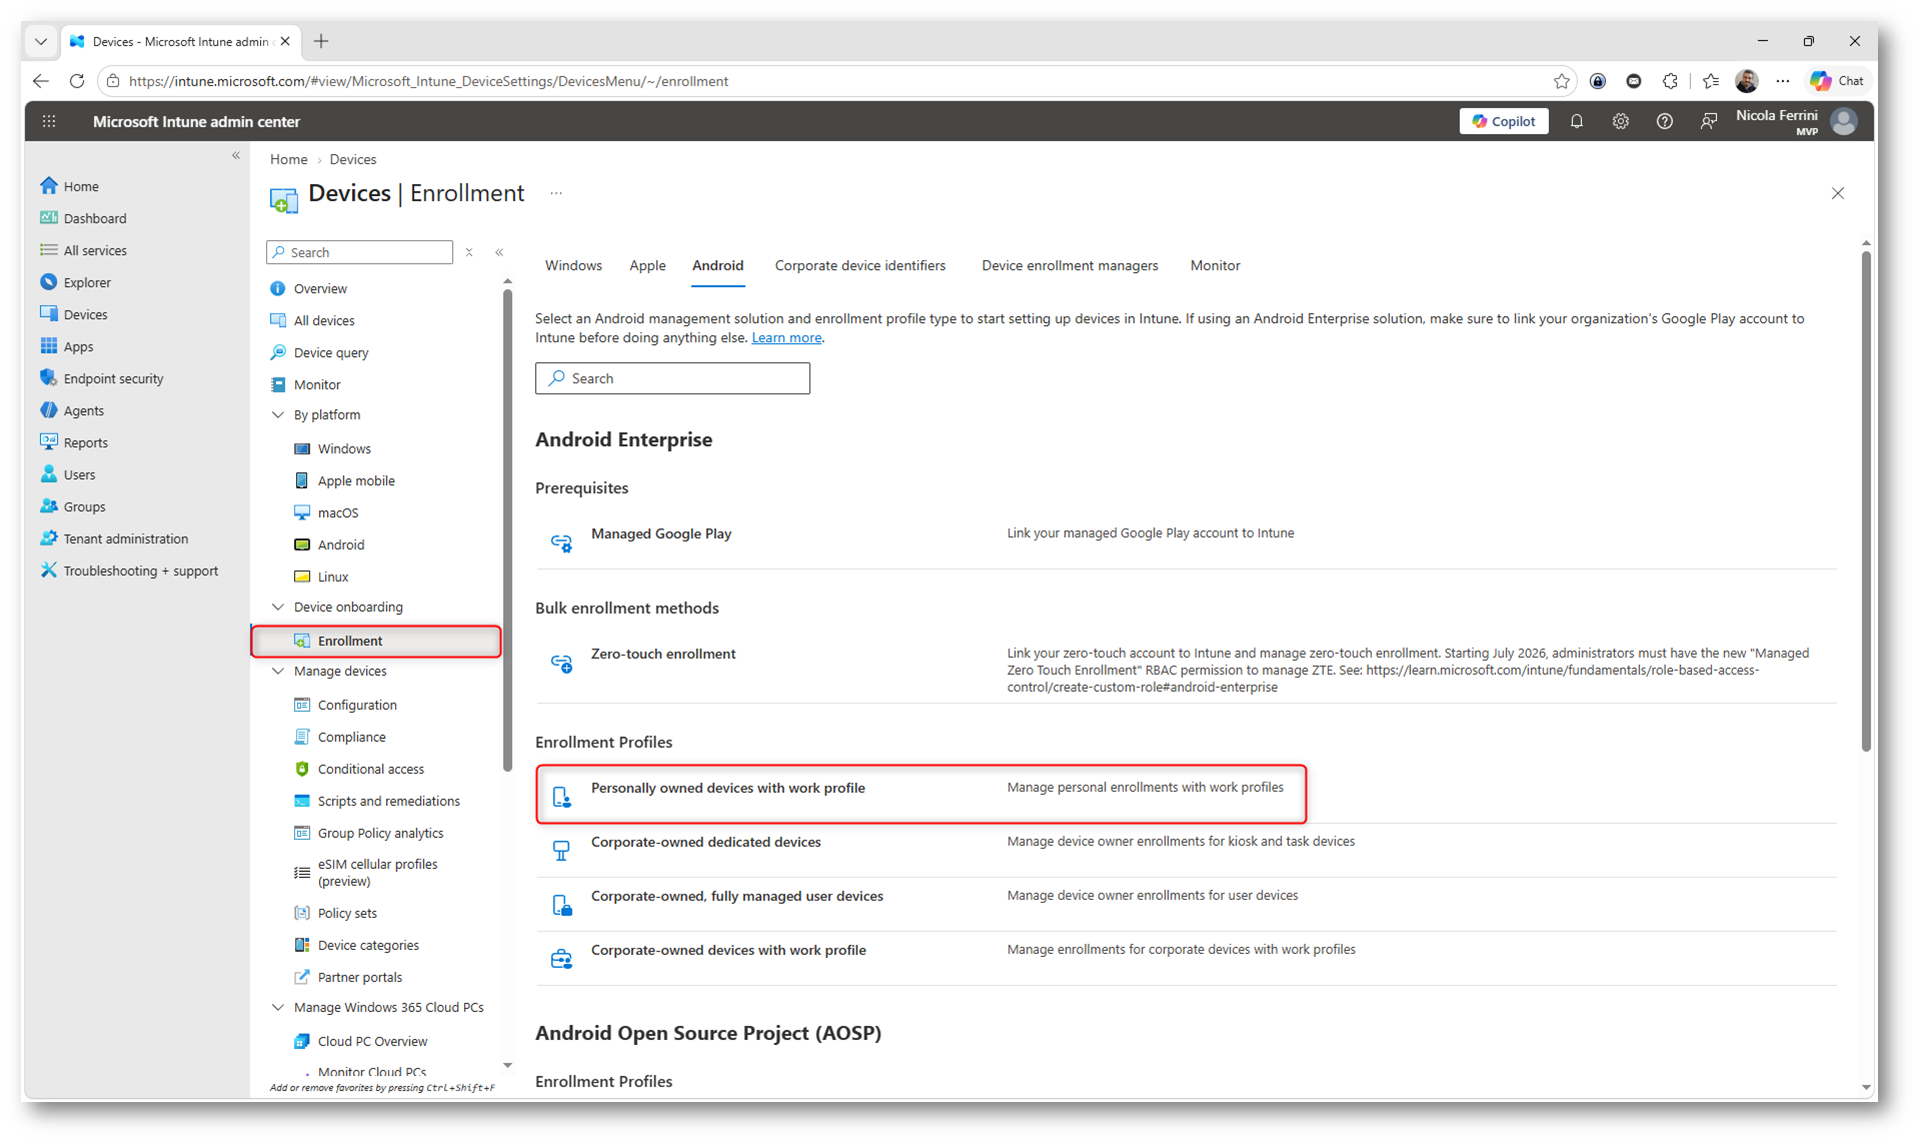Open the app launcher waffle icon

pos(49,122)
